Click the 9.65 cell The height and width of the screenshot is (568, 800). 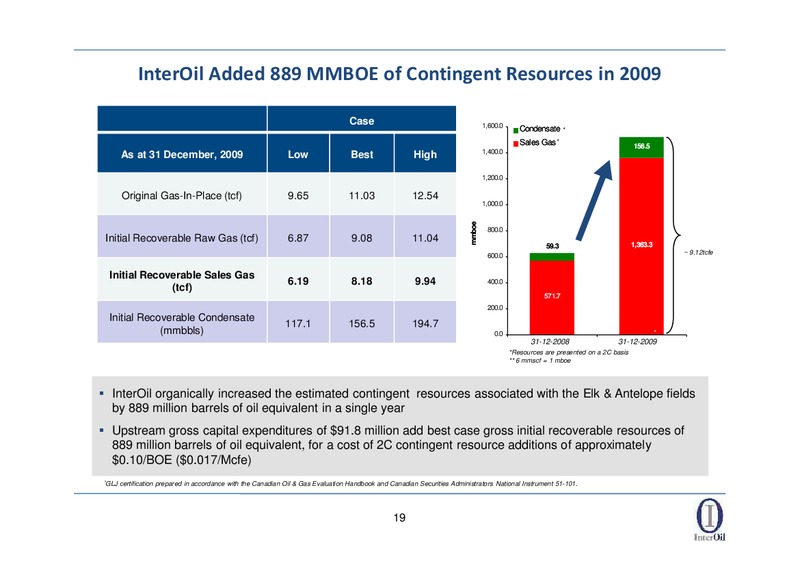[298, 195]
